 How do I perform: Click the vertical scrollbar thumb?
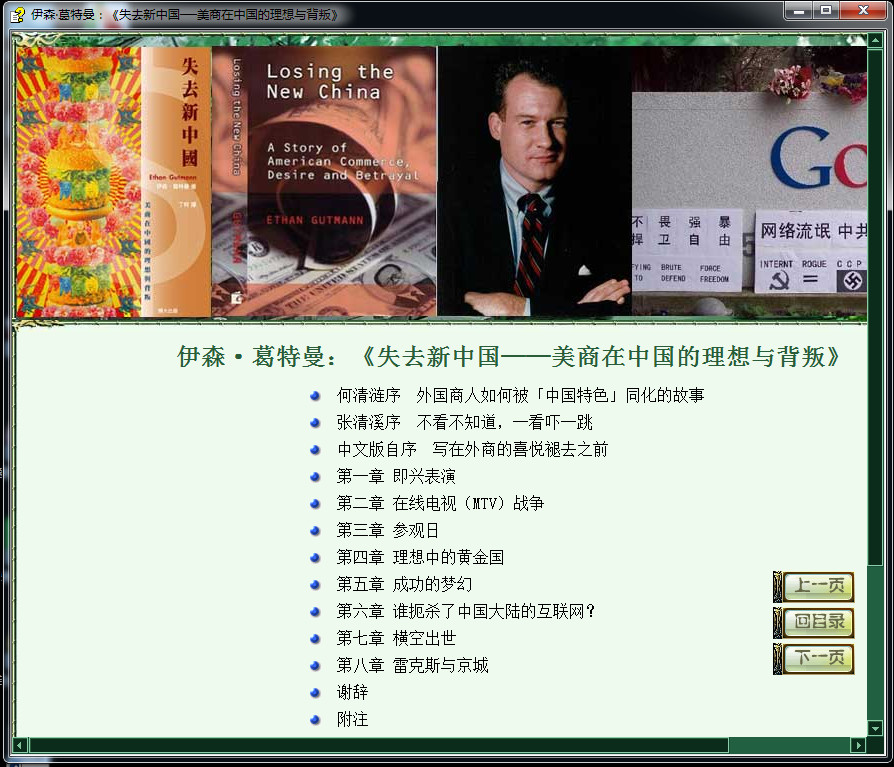click(875, 308)
